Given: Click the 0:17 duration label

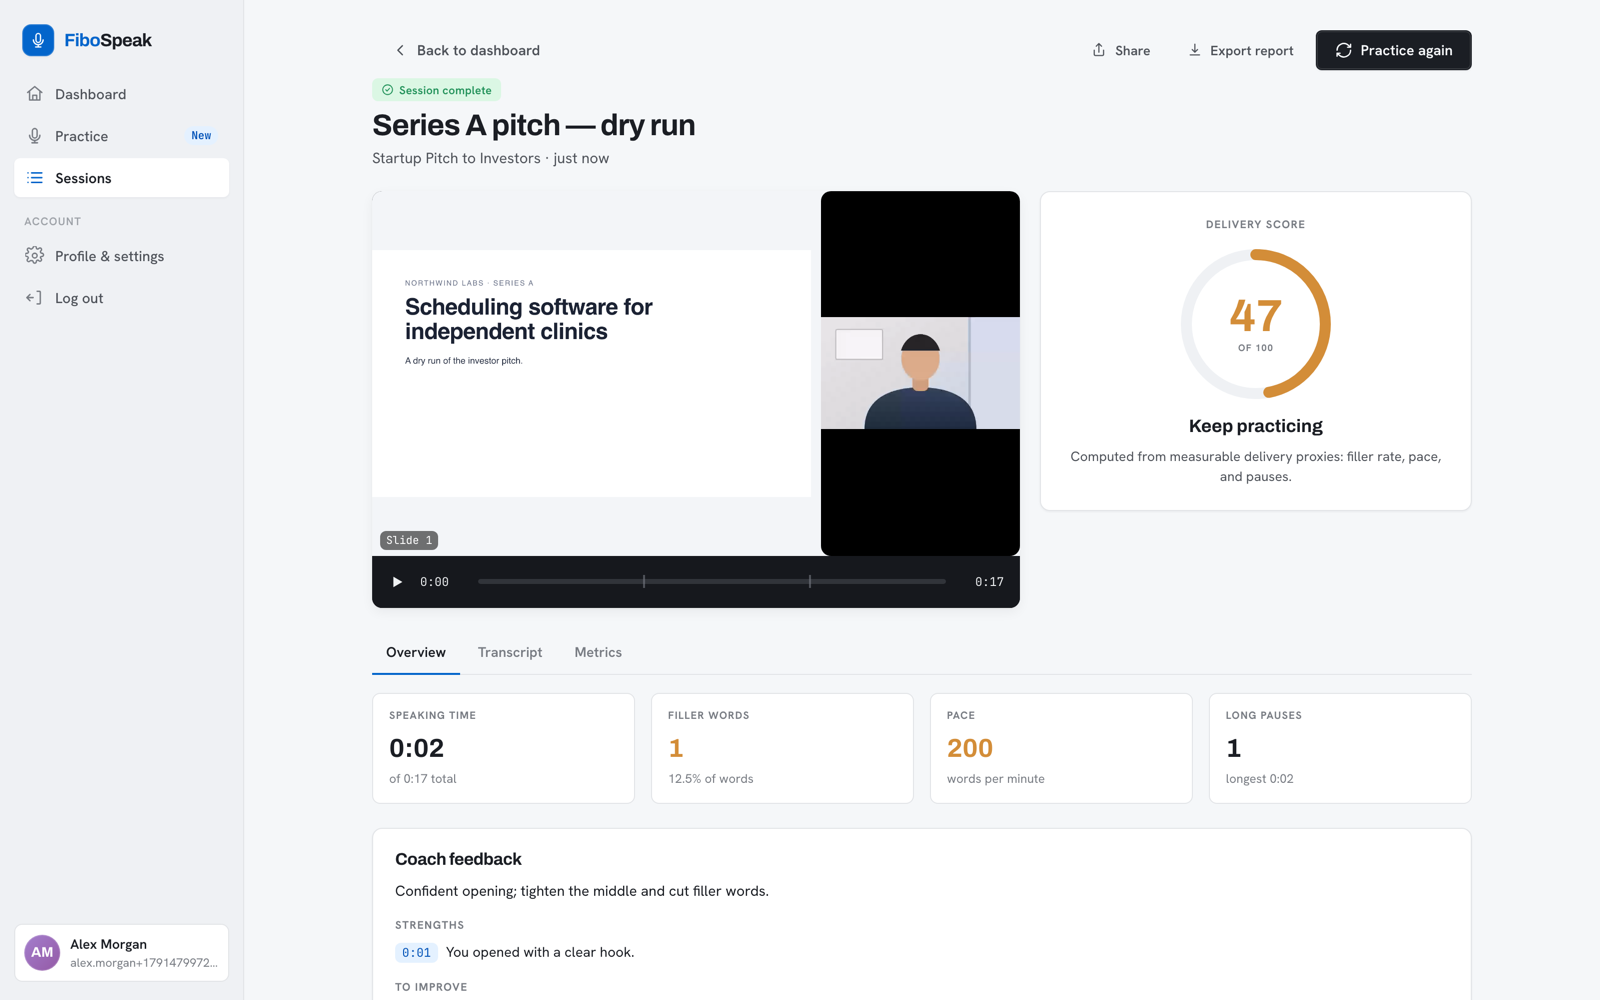Looking at the screenshot, I should (x=989, y=582).
